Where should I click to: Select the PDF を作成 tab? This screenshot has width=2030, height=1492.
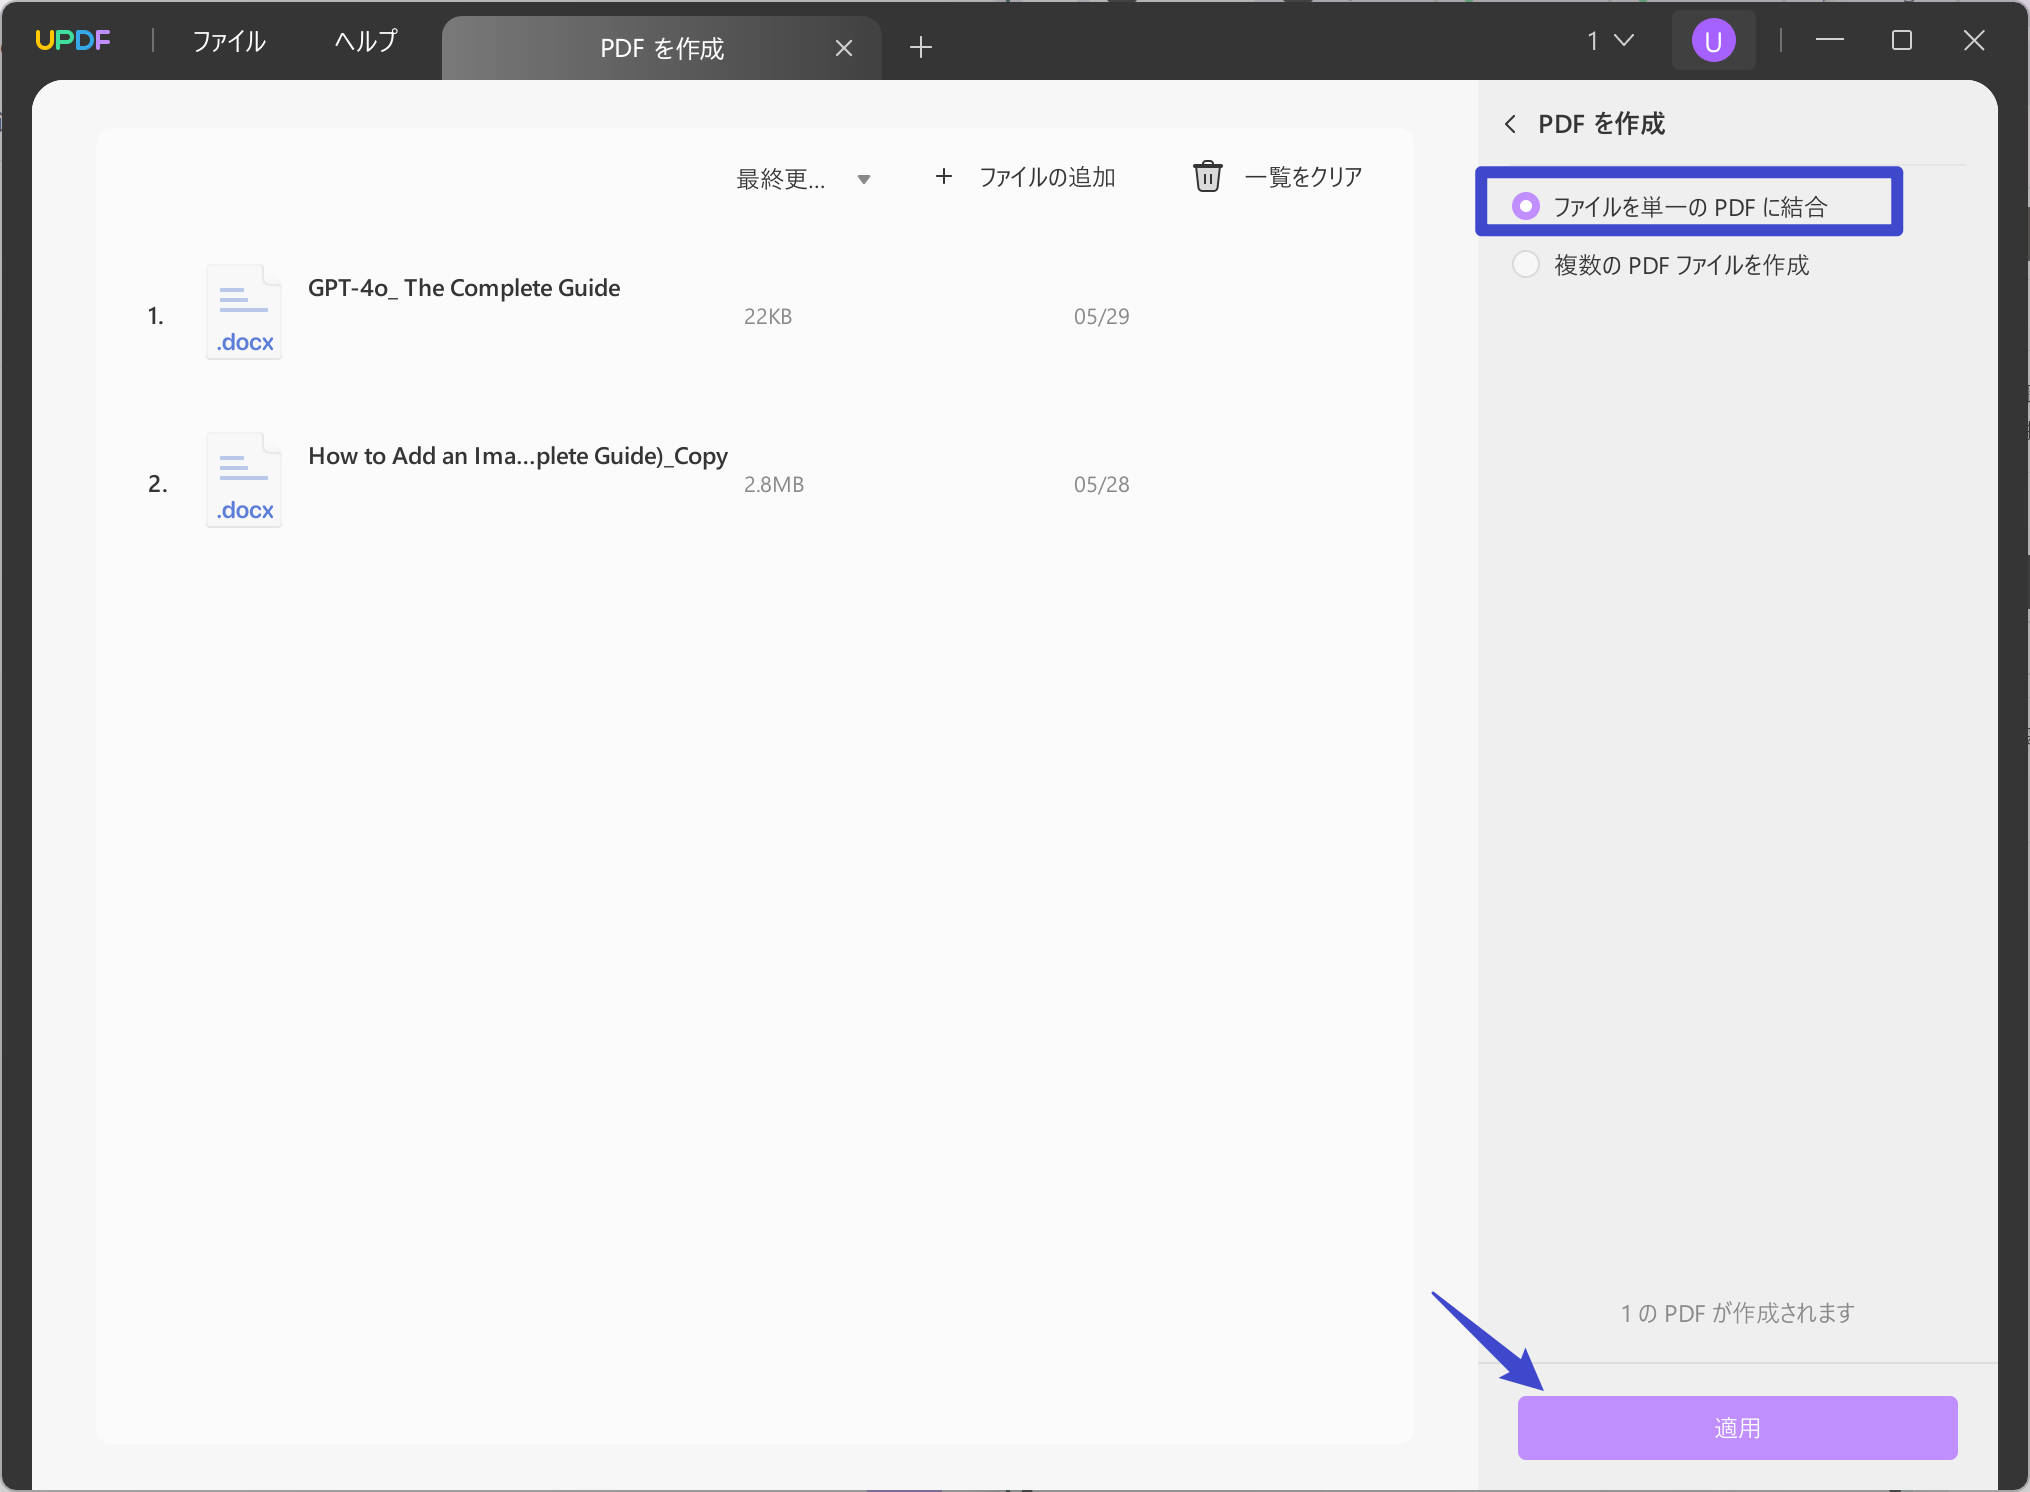pyautogui.click(x=661, y=48)
